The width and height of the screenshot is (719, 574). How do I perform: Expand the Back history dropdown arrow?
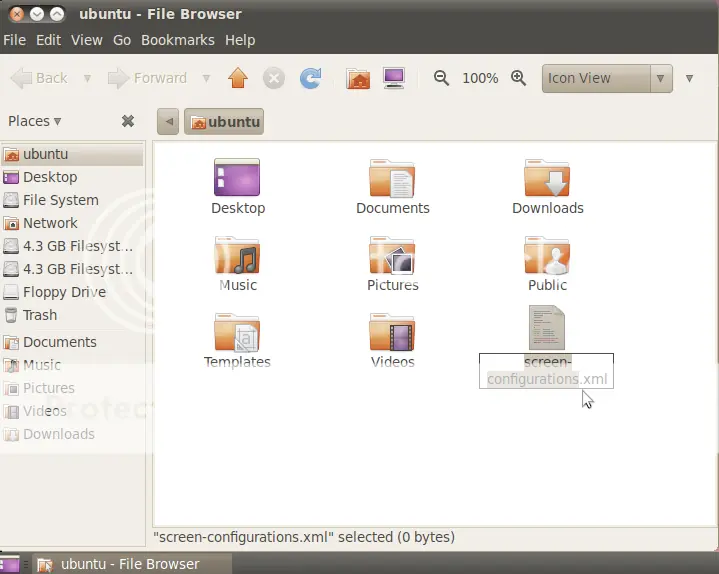click(87, 78)
